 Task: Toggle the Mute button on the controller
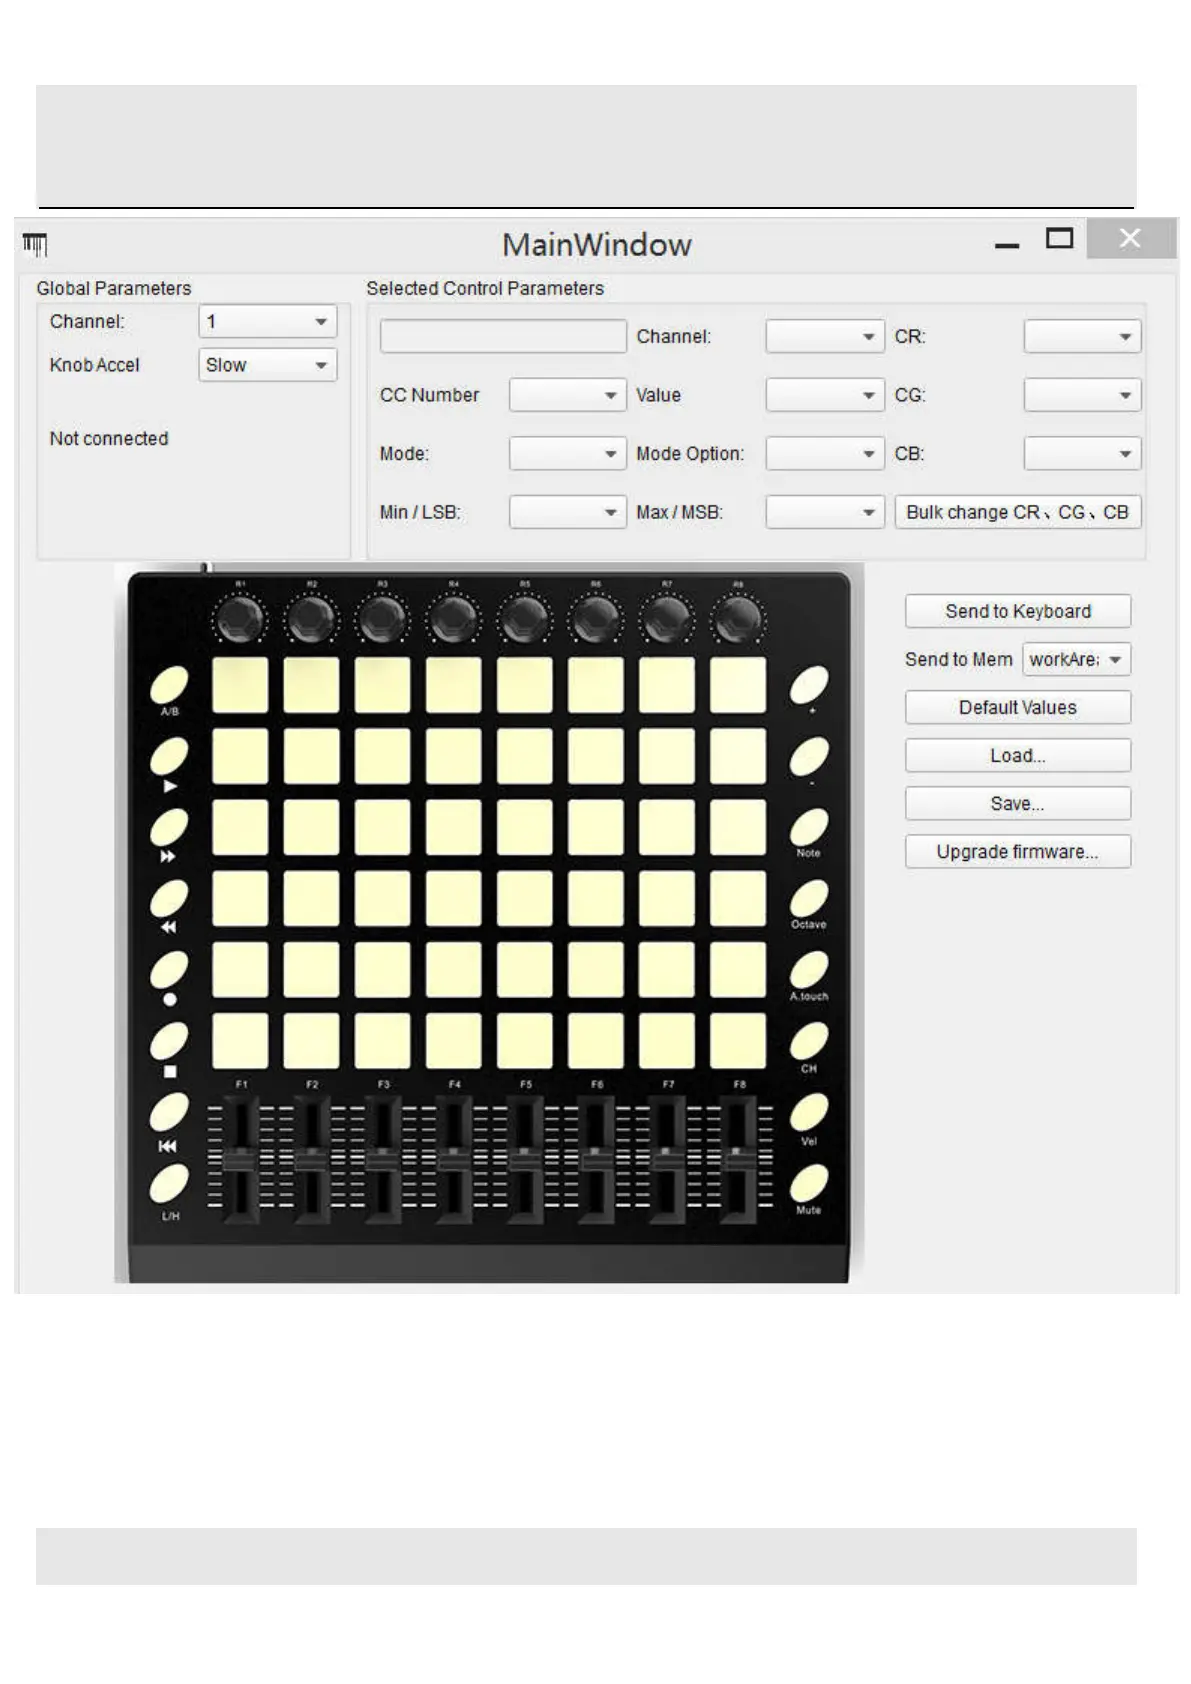[x=808, y=1183]
